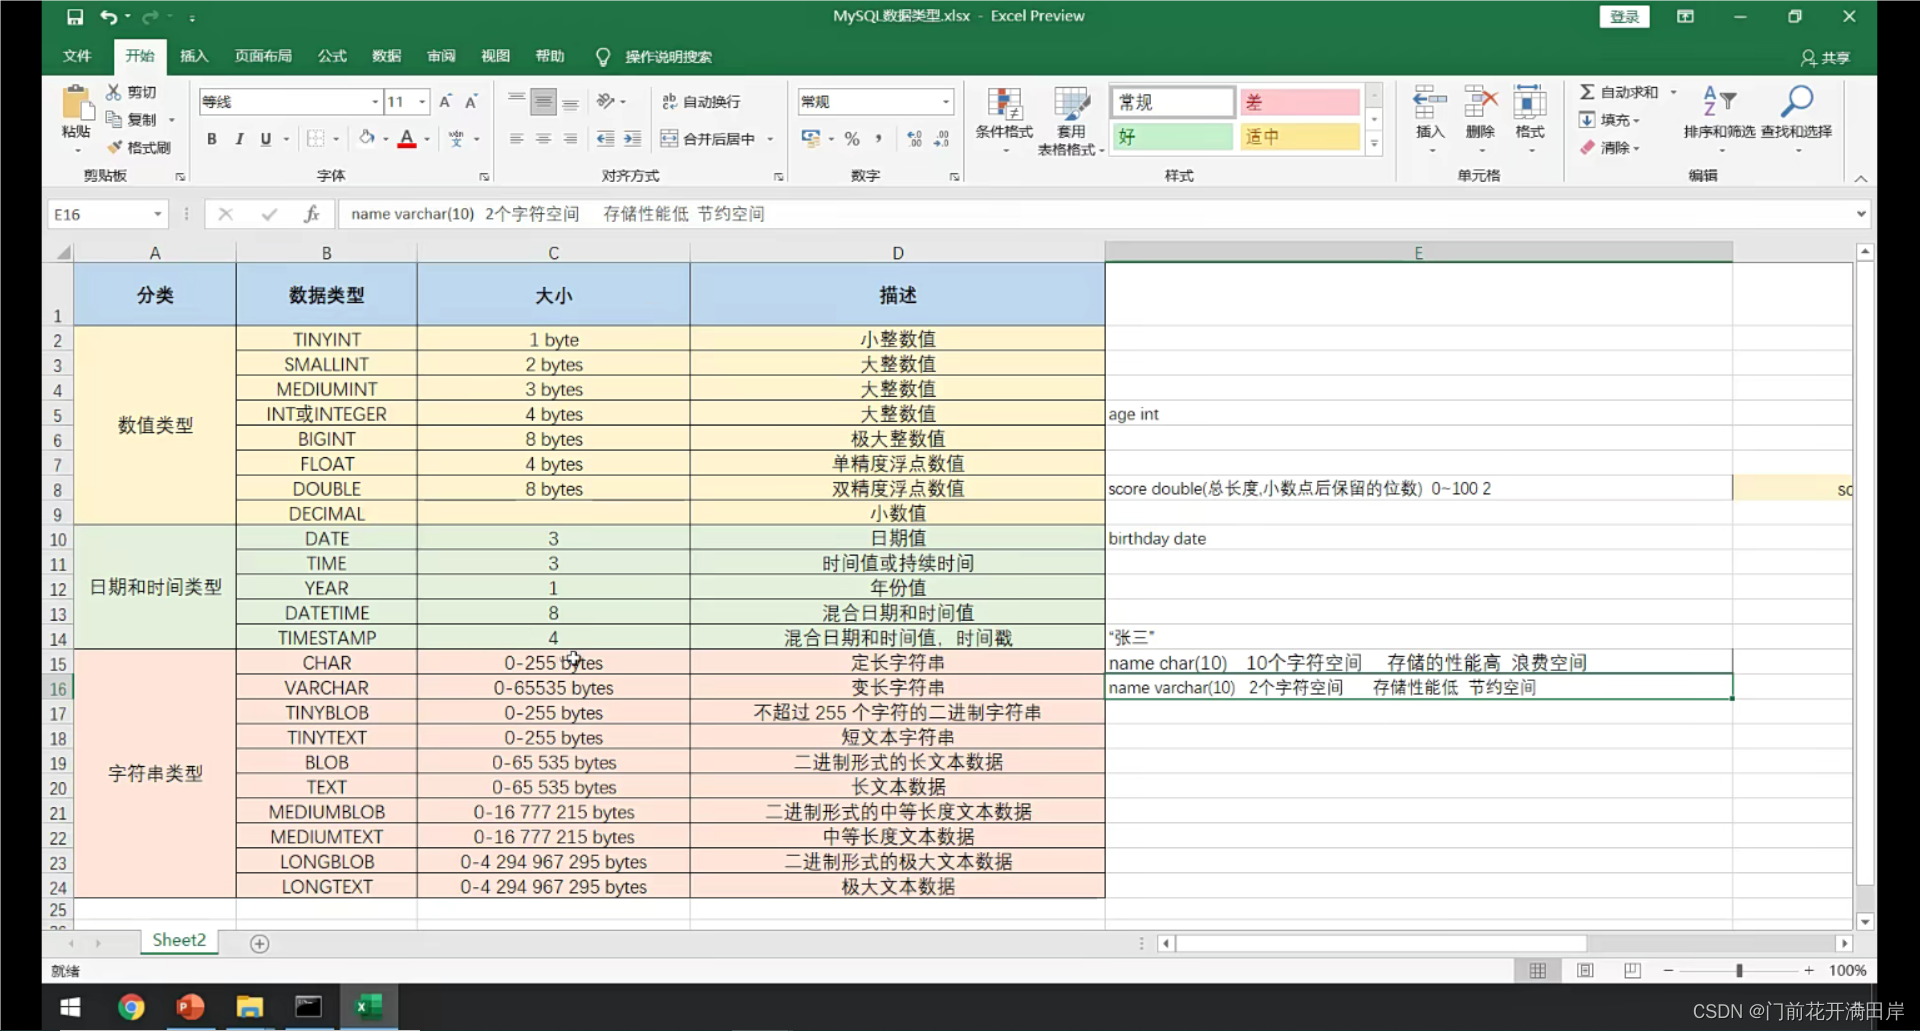Click the Increase Font Size icon
This screenshot has width=1920, height=1031.
445,101
